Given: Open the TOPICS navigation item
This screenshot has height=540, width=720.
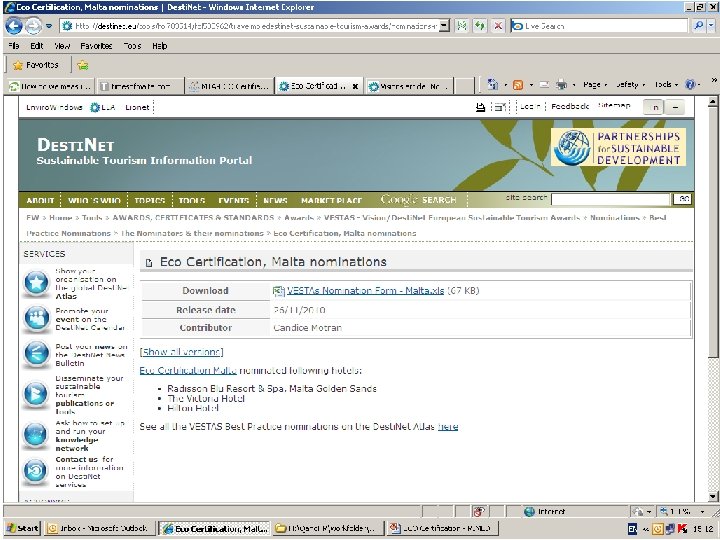Looking at the screenshot, I should click(150, 201).
